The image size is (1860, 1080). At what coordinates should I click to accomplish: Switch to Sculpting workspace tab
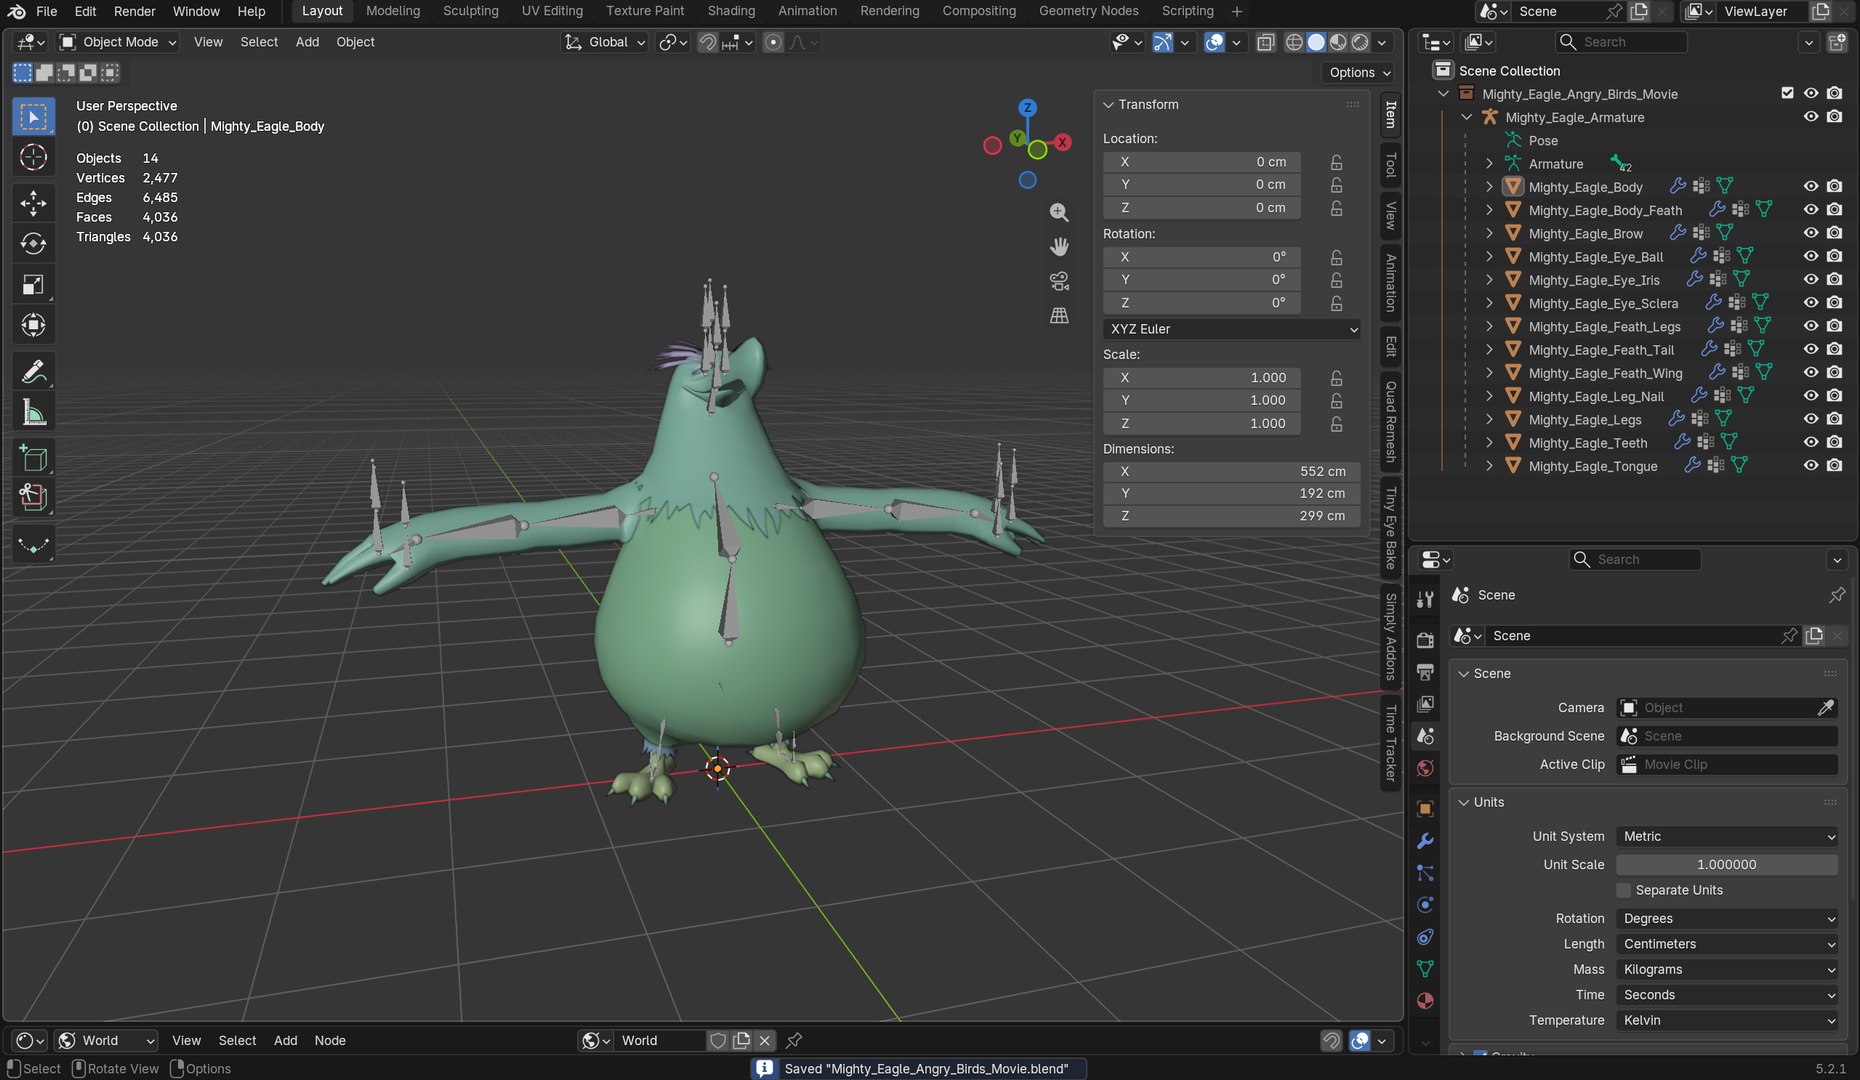470,11
